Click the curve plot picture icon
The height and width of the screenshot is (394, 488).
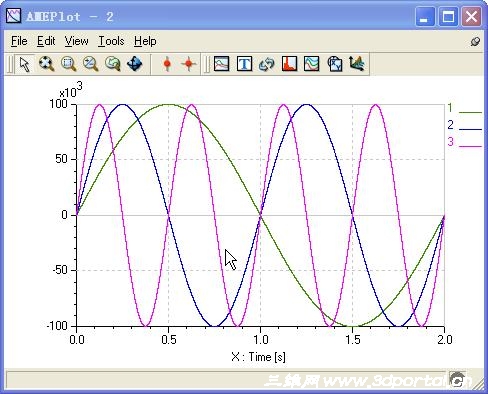coord(221,64)
